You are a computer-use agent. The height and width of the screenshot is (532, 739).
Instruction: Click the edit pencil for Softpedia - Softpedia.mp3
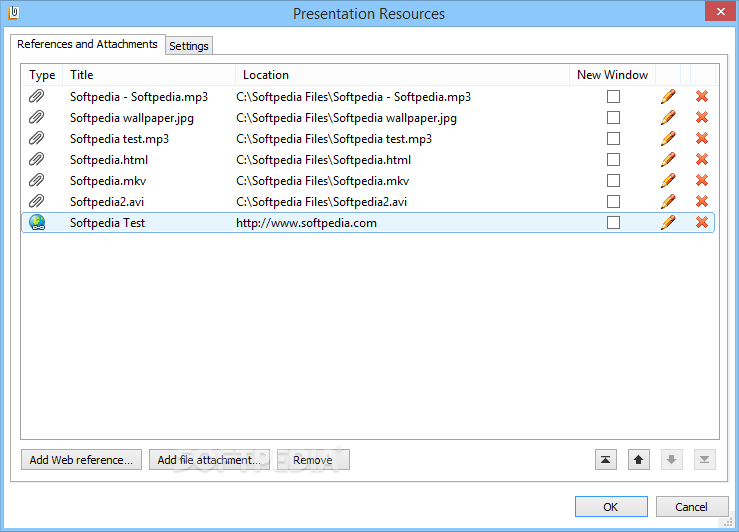click(668, 97)
